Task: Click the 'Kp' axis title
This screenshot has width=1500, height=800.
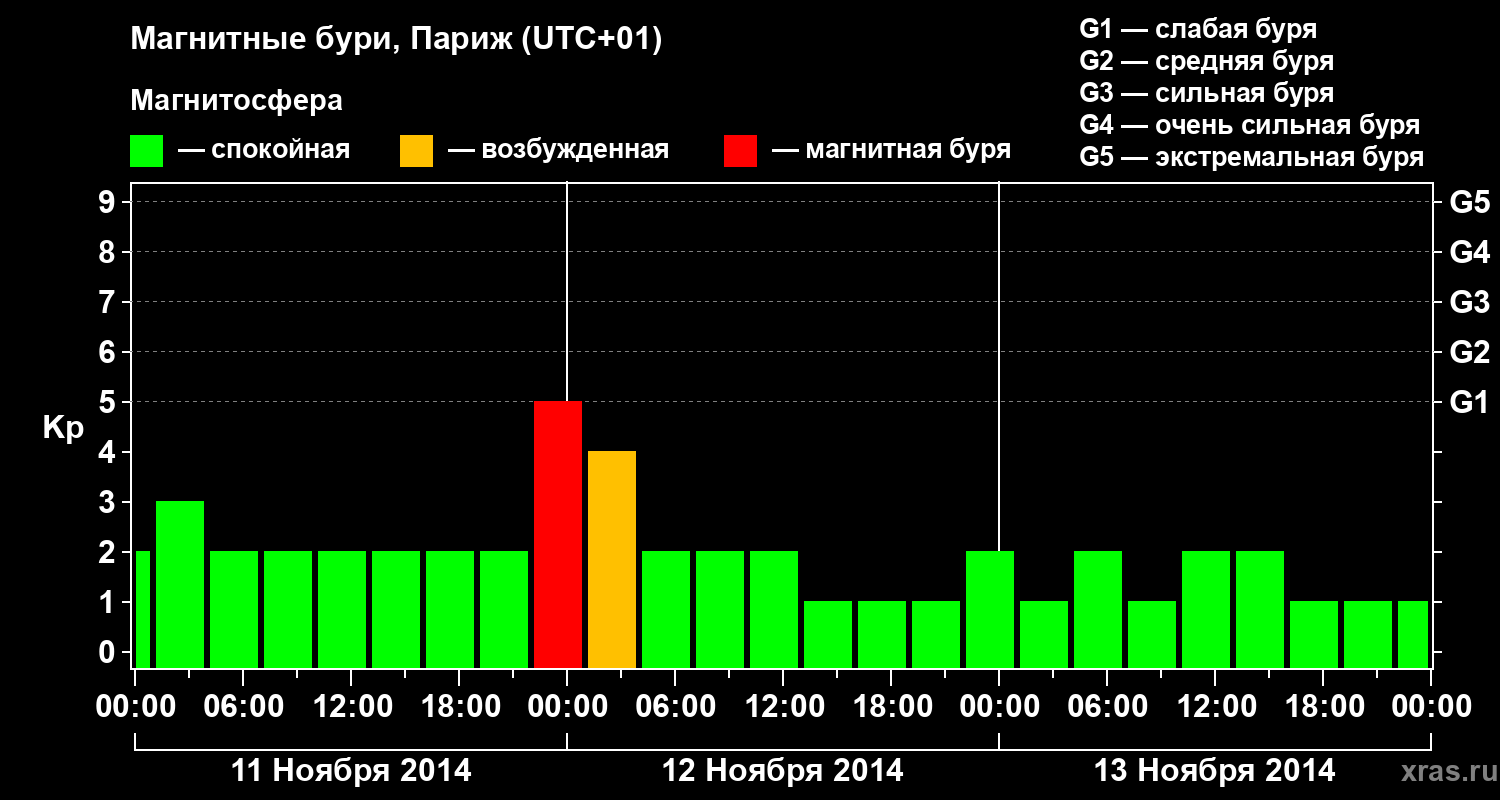Action: tap(63, 428)
